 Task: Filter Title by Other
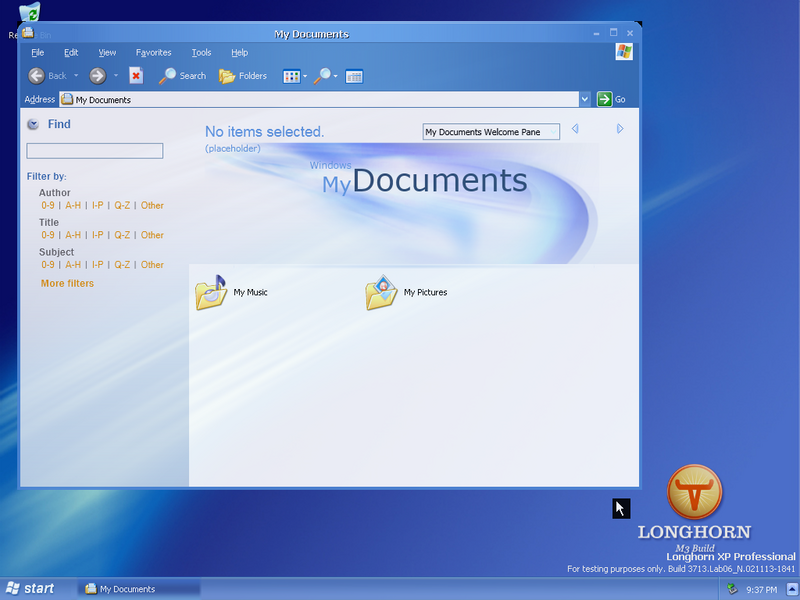pos(152,235)
